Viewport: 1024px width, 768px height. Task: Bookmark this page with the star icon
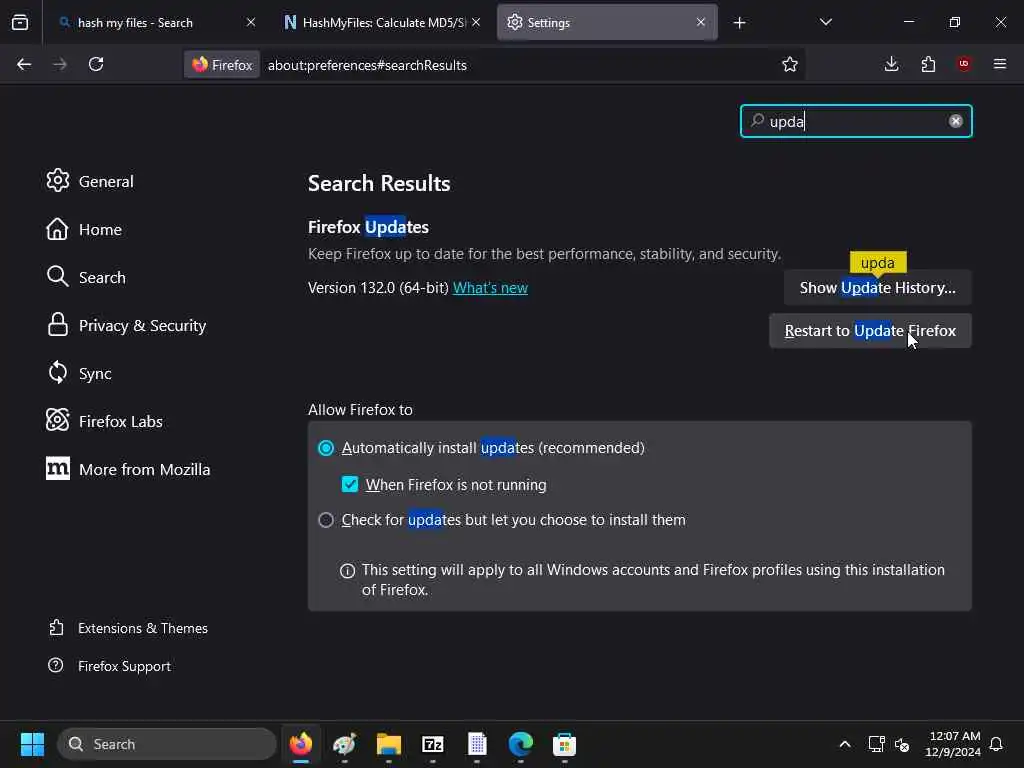tap(790, 64)
